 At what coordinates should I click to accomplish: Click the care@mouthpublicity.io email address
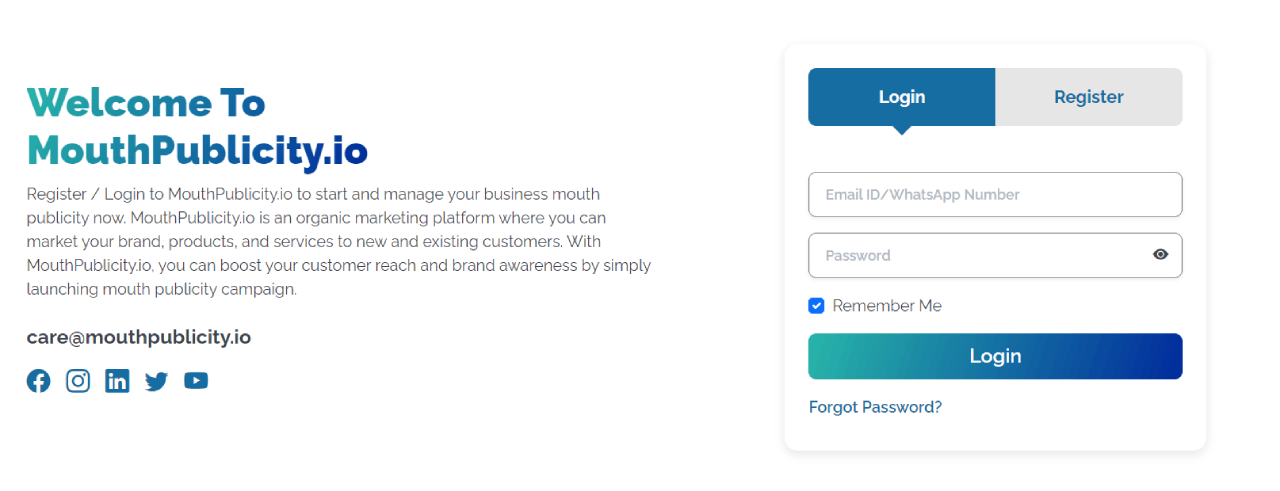point(139,337)
